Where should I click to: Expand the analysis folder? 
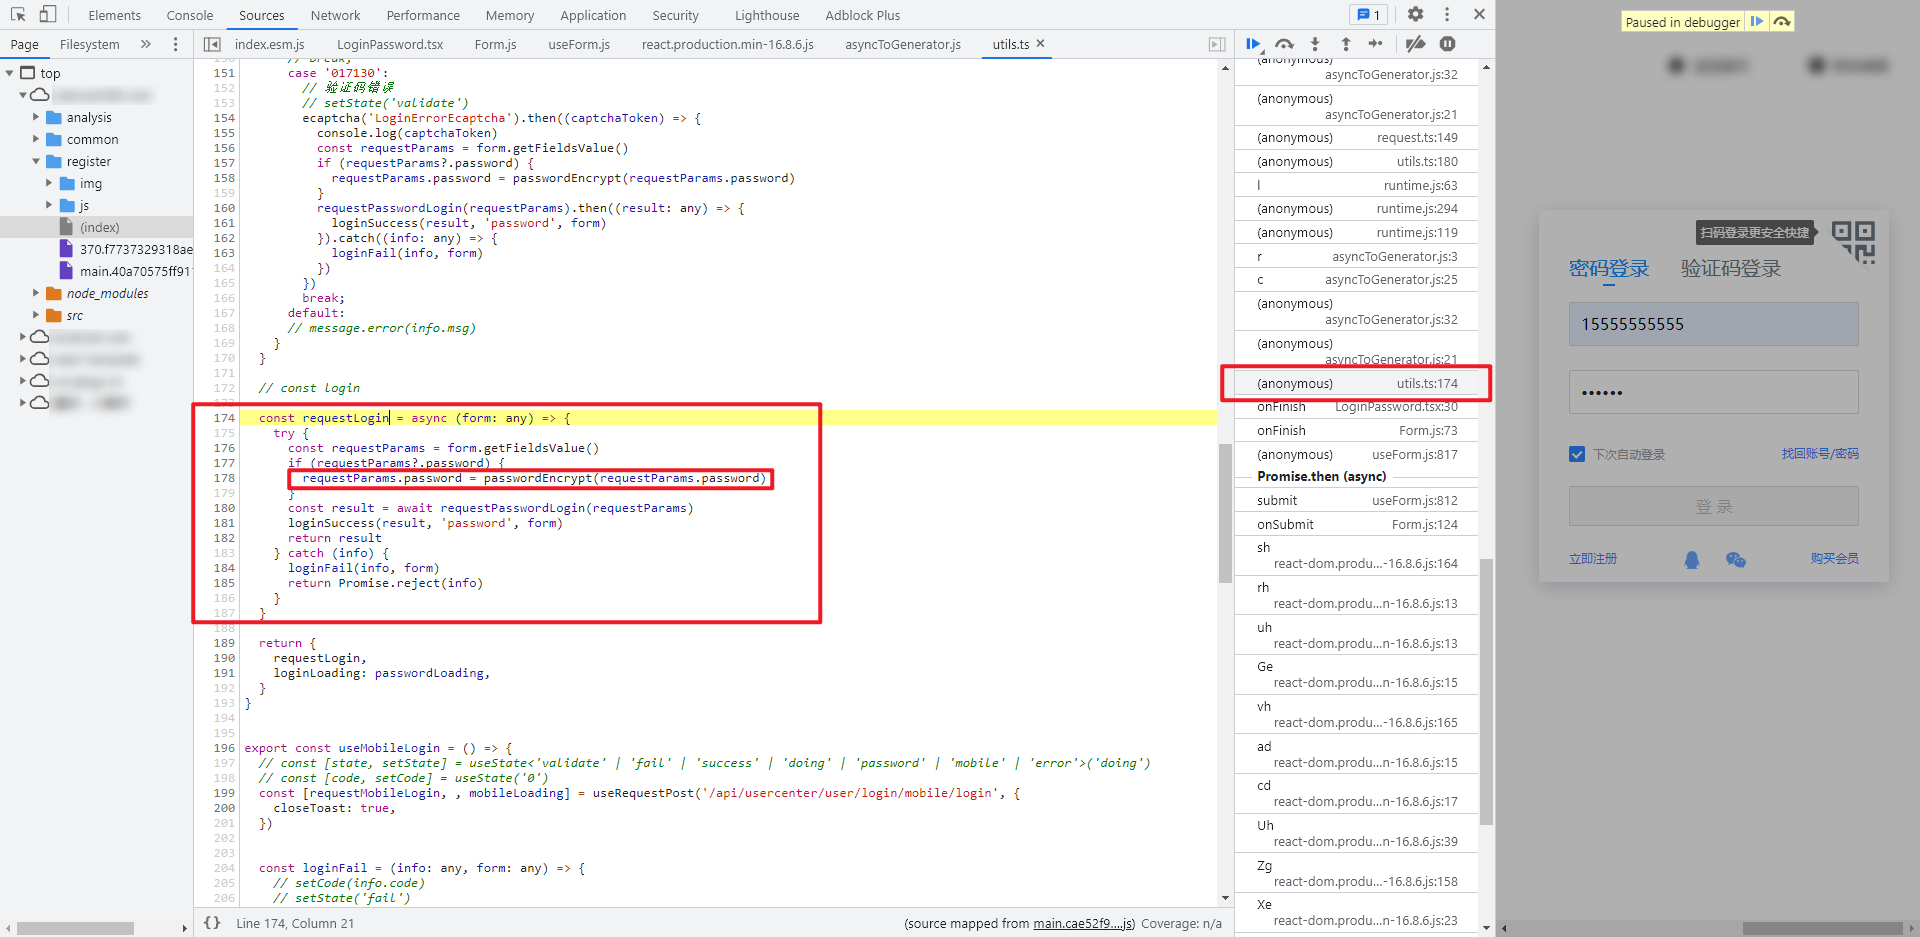[x=36, y=117]
